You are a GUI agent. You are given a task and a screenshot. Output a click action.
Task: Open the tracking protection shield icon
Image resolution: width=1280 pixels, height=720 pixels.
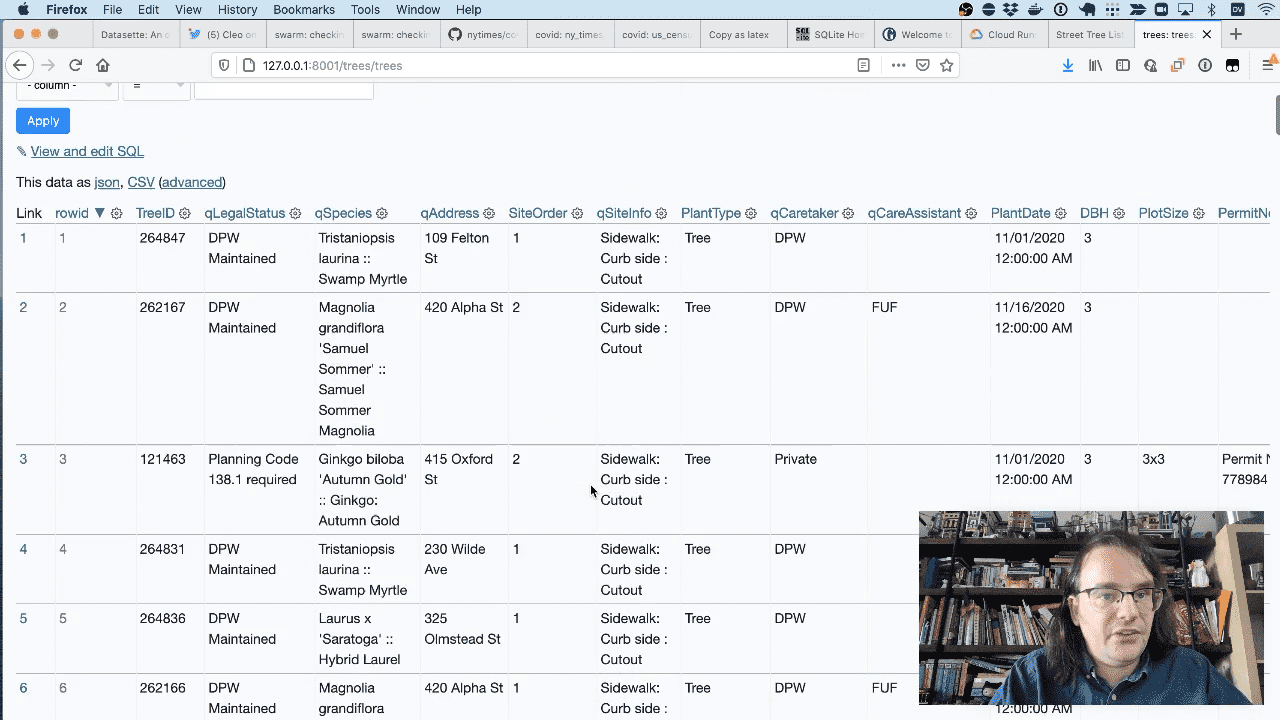pos(224,65)
